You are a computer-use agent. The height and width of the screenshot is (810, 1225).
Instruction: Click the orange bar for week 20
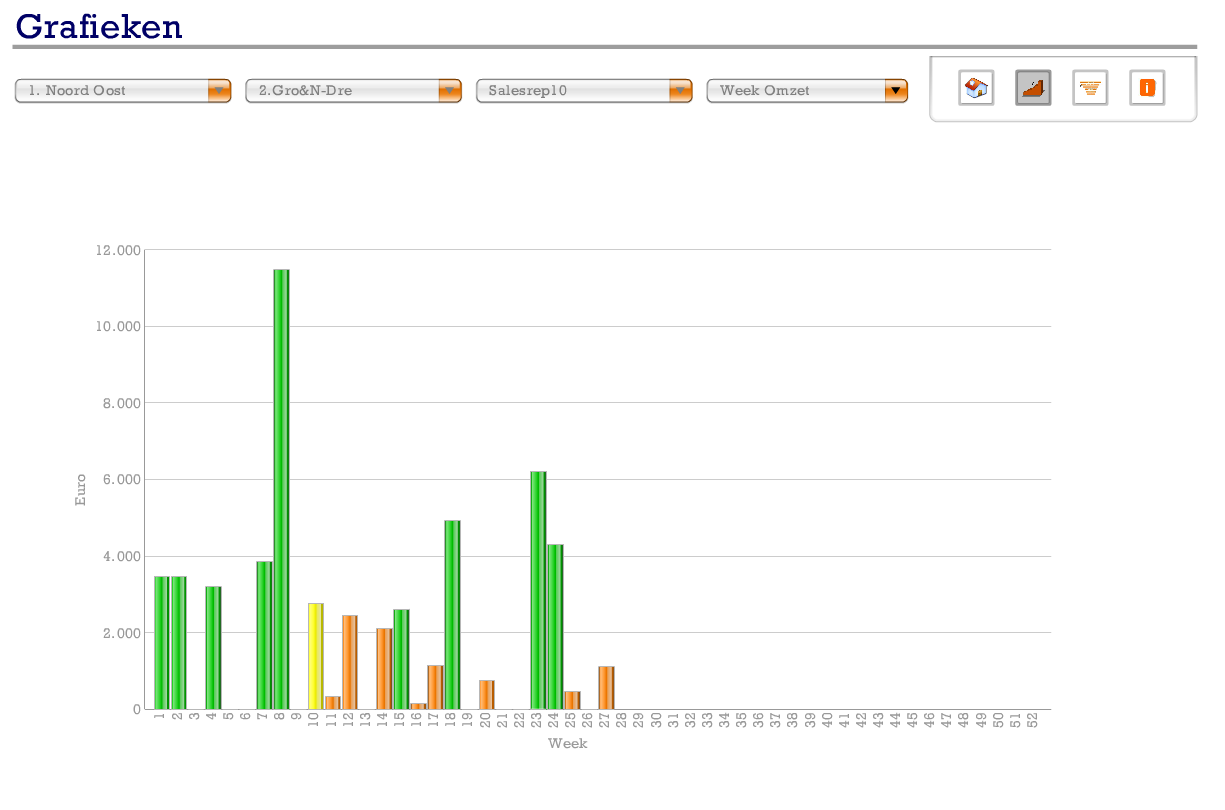(x=486, y=695)
